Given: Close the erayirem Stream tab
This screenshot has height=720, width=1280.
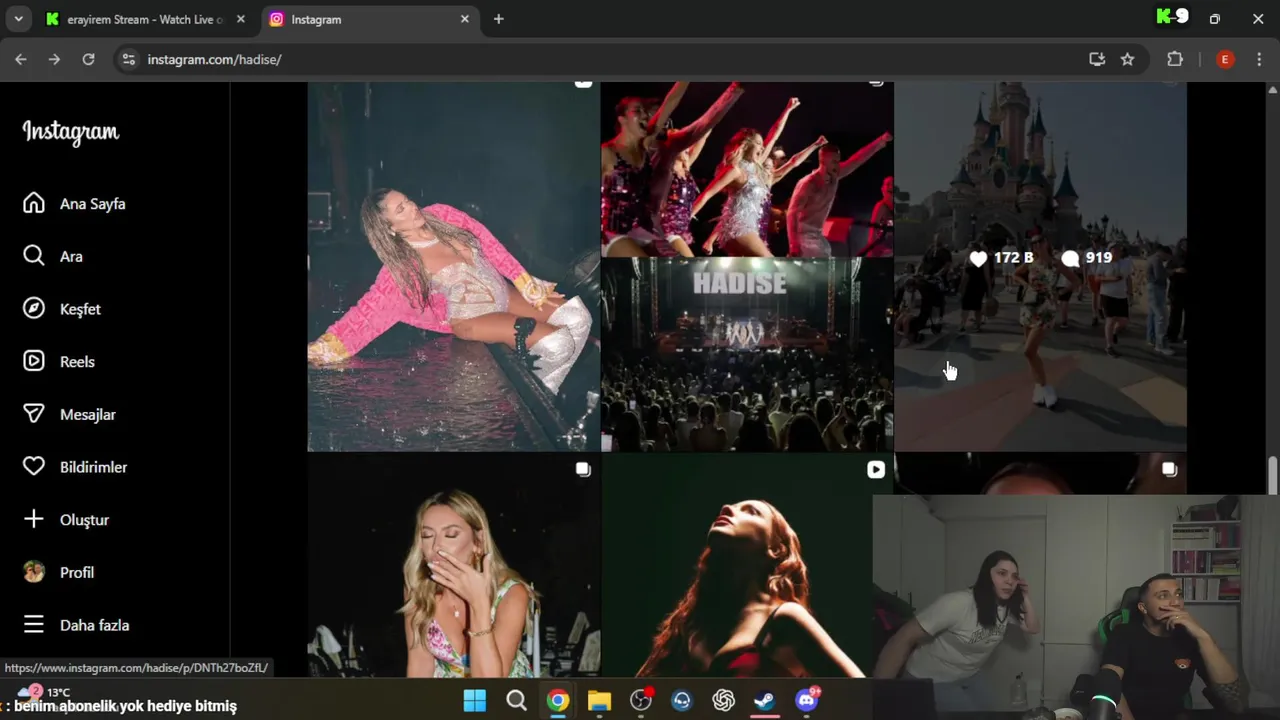Looking at the screenshot, I should click(x=240, y=19).
